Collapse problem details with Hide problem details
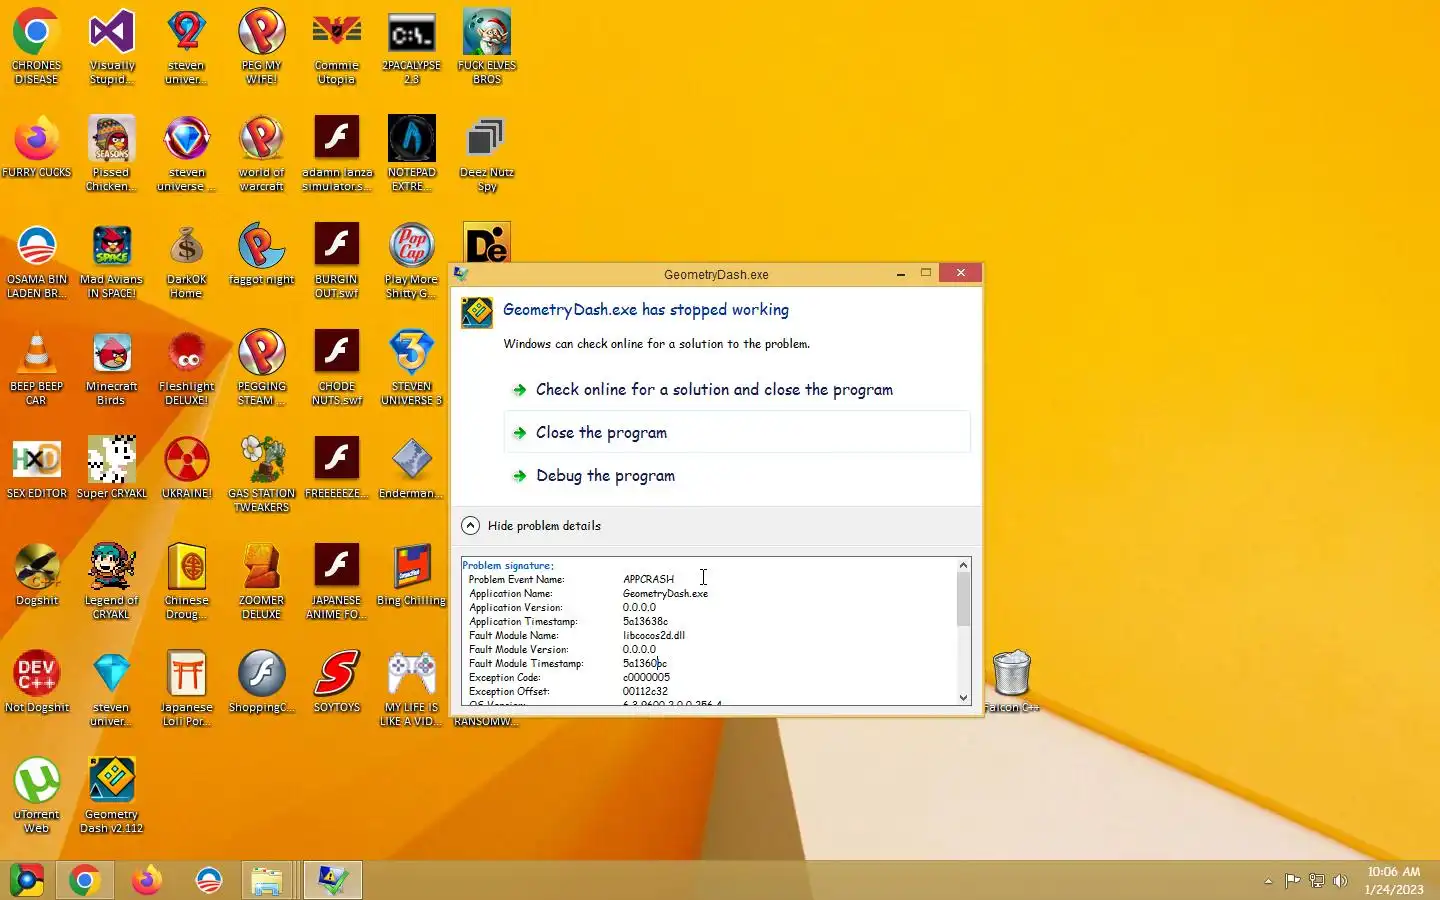The height and width of the screenshot is (900, 1440). tap(531, 525)
